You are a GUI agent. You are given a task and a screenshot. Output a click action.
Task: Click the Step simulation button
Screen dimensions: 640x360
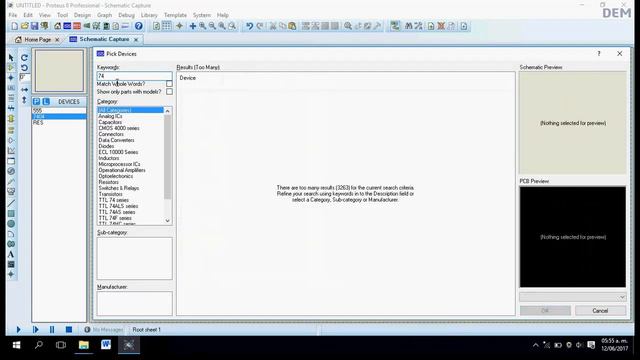click(x=36, y=329)
